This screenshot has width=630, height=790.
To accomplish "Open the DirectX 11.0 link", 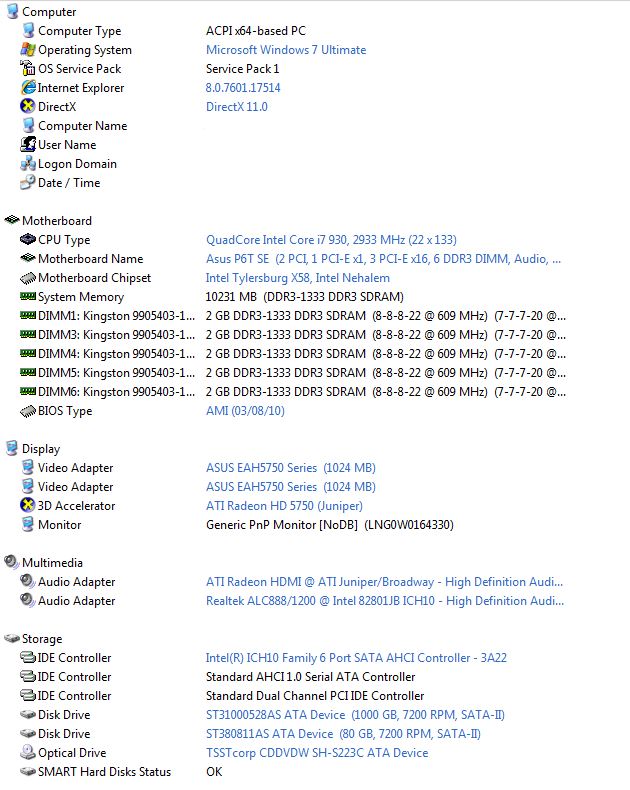I will tap(236, 107).
